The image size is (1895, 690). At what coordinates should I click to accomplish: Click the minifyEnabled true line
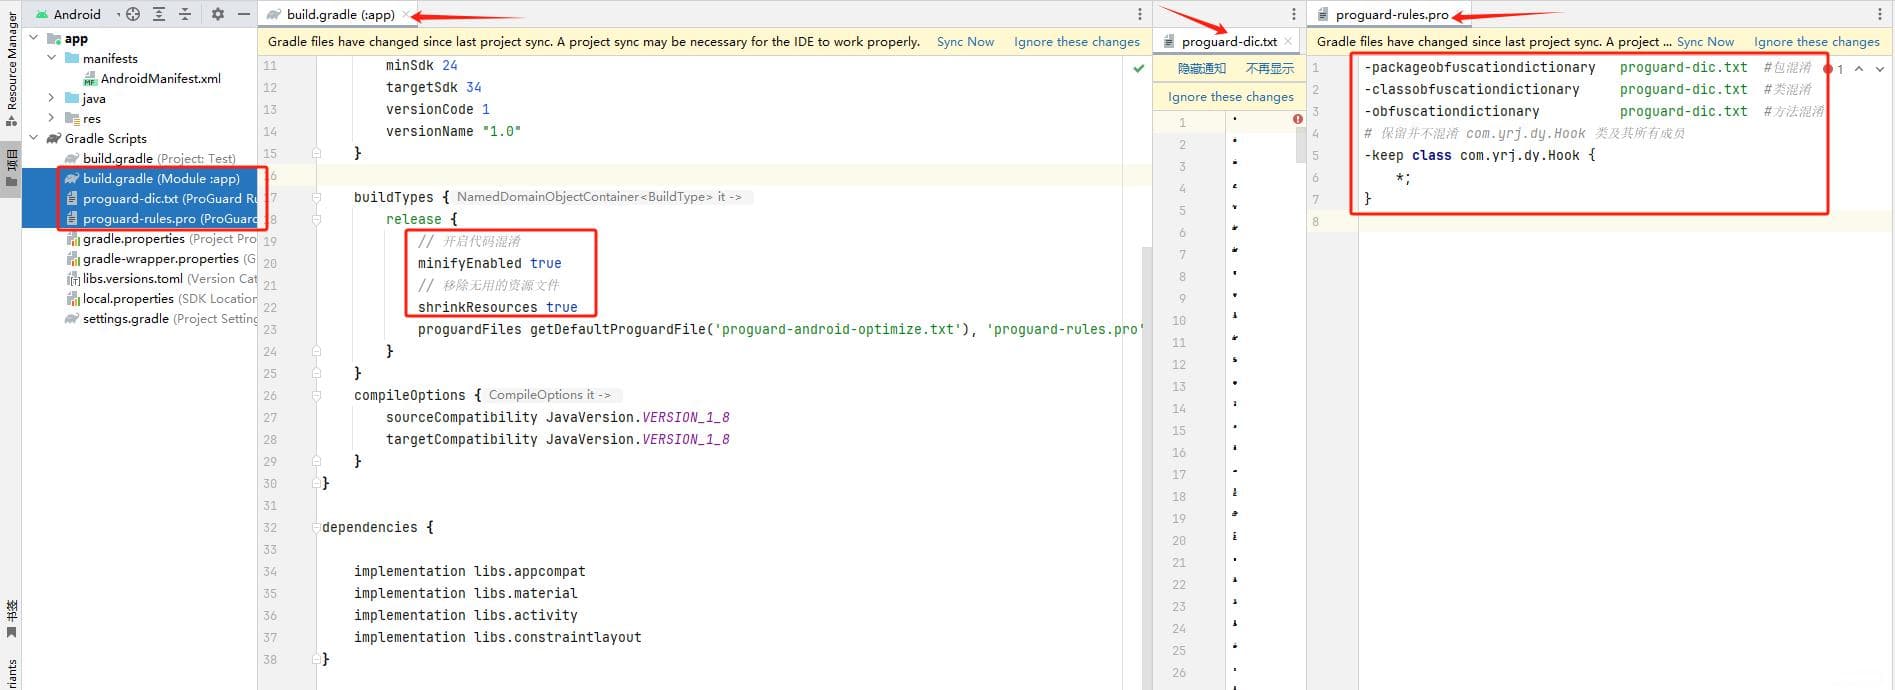(489, 263)
